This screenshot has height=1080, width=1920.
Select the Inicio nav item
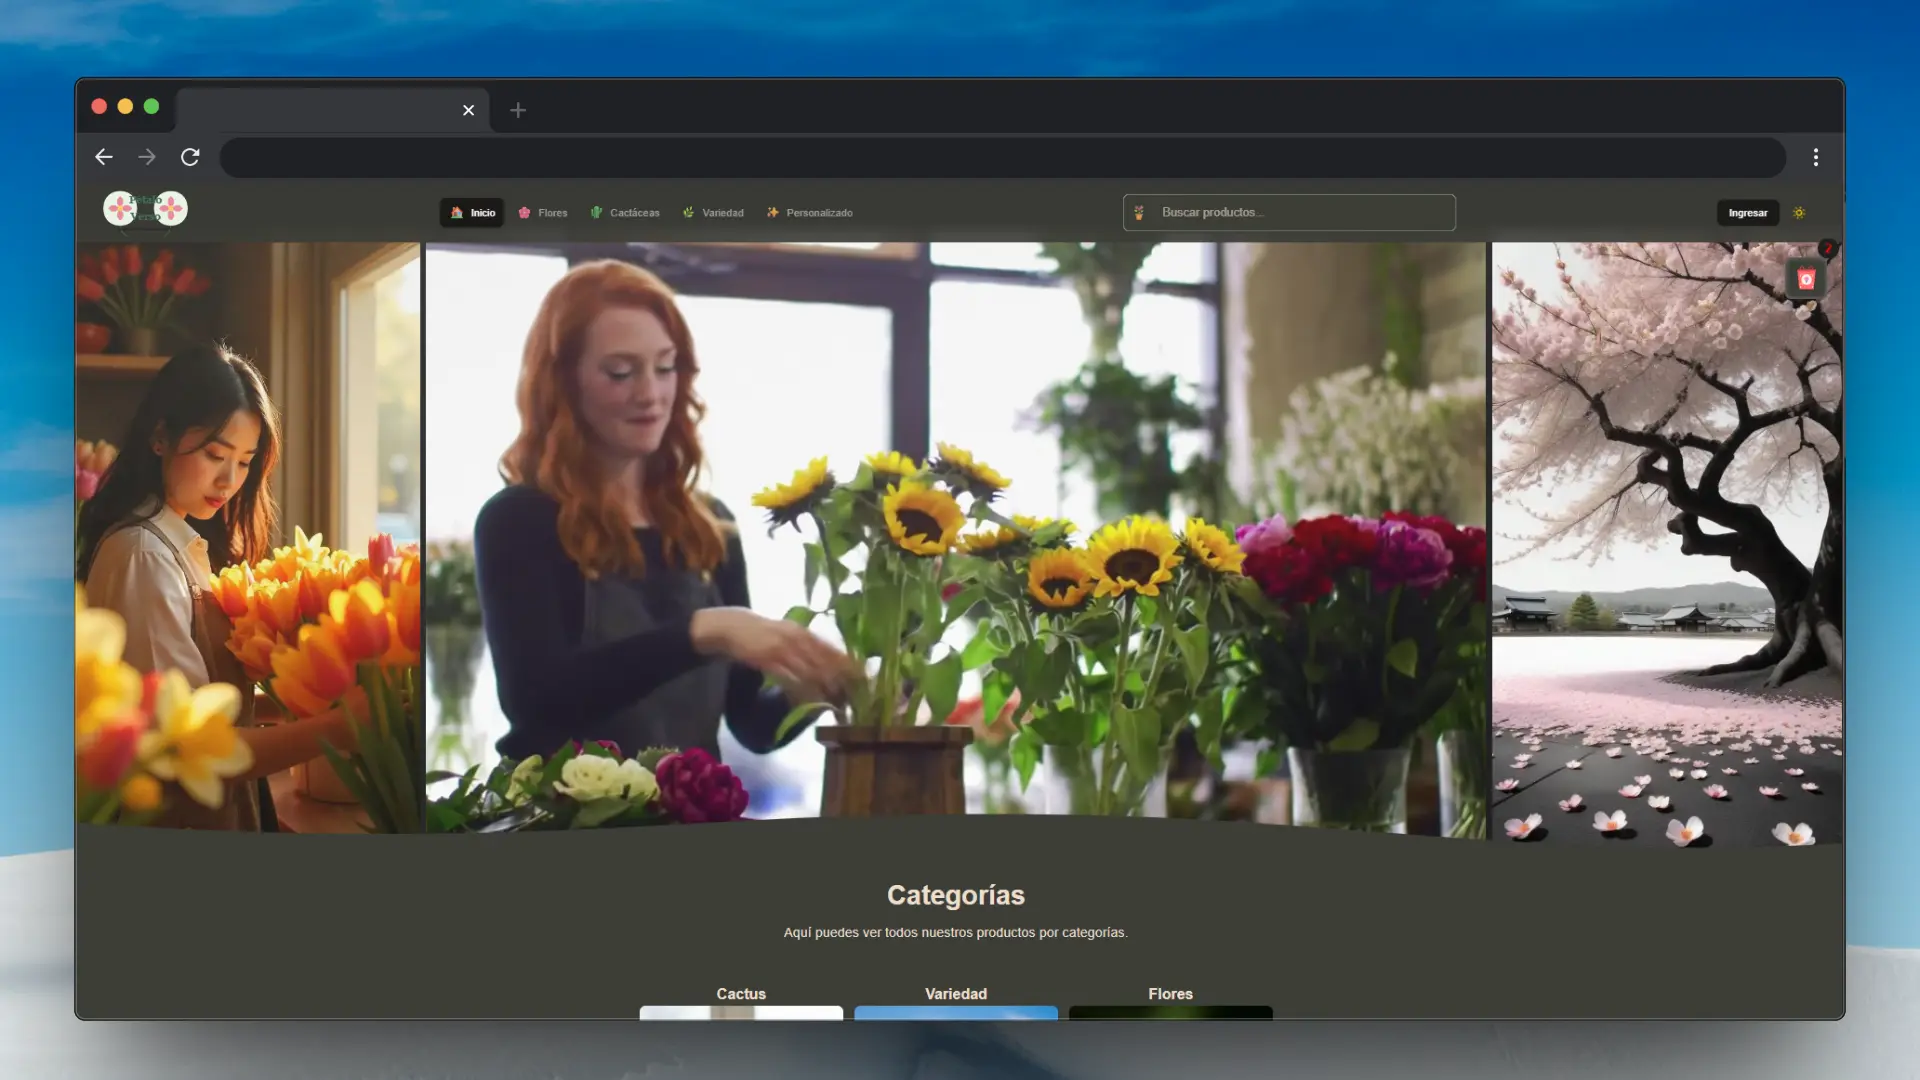coord(472,213)
